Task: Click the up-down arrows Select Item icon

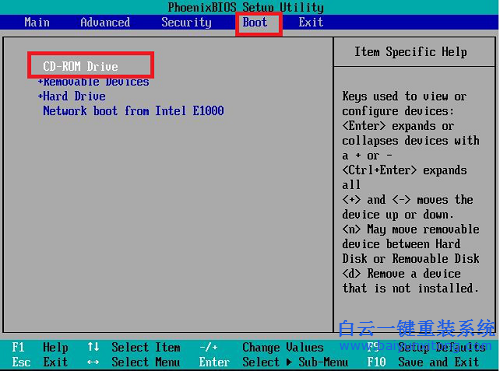Action: coord(93,347)
